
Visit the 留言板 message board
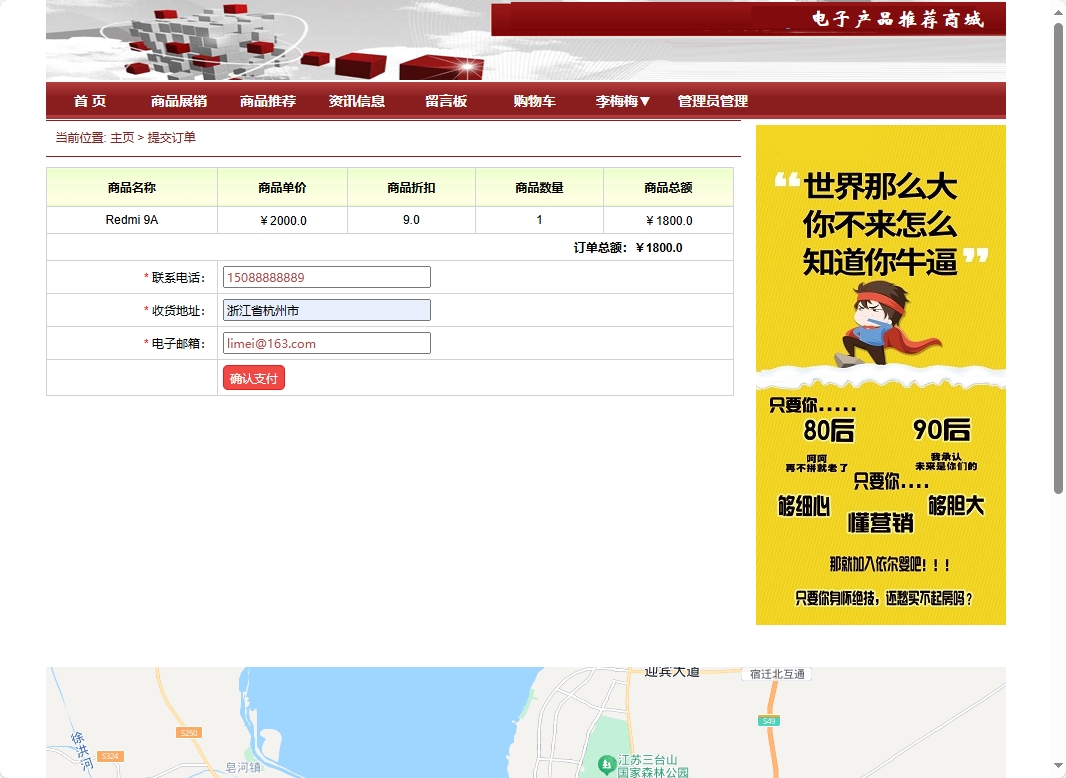click(443, 100)
